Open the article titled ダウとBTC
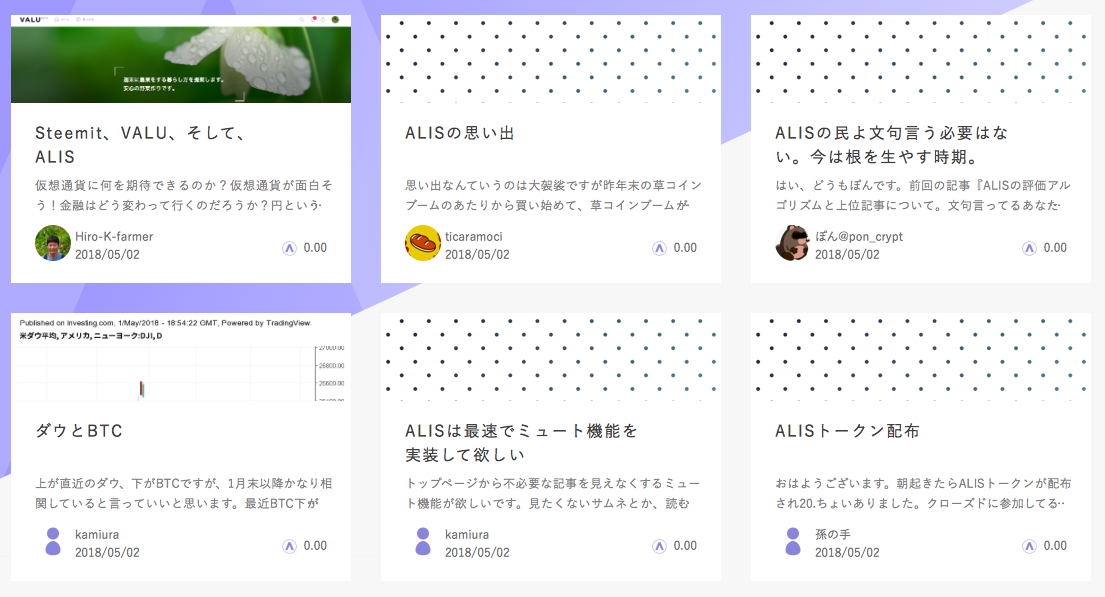This screenshot has width=1105, height=597. click(x=79, y=431)
